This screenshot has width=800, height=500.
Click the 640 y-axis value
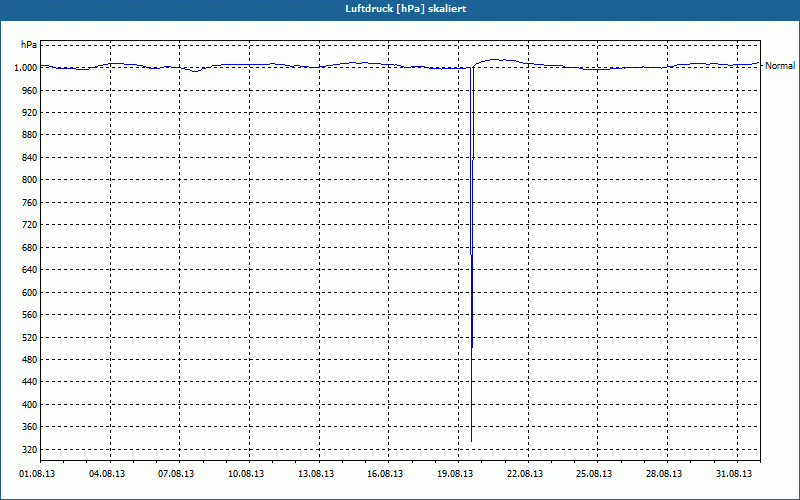(x=29, y=269)
